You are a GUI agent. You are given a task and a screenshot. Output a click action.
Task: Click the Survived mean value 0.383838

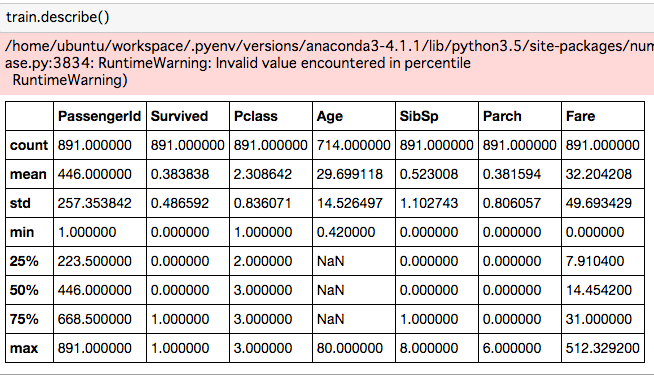[180, 174]
